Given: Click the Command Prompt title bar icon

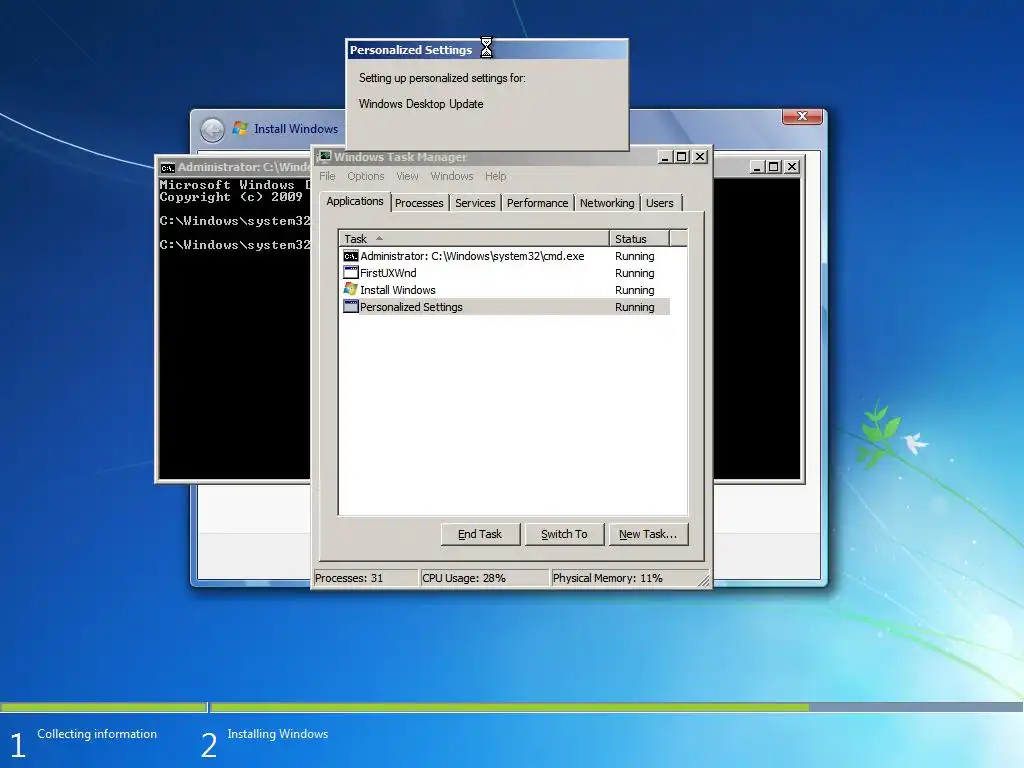Looking at the screenshot, I should pyautogui.click(x=168, y=168).
